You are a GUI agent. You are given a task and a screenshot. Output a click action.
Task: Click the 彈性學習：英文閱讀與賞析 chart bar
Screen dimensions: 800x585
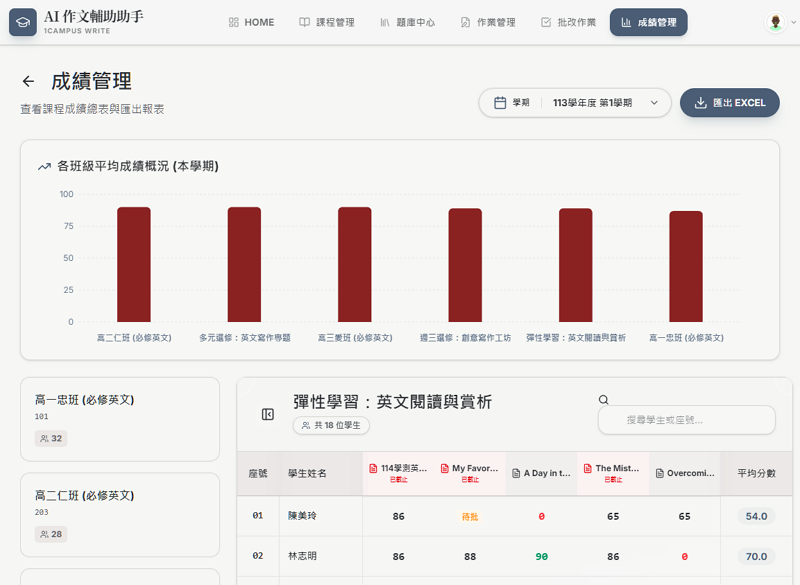pyautogui.click(x=576, y=265)
